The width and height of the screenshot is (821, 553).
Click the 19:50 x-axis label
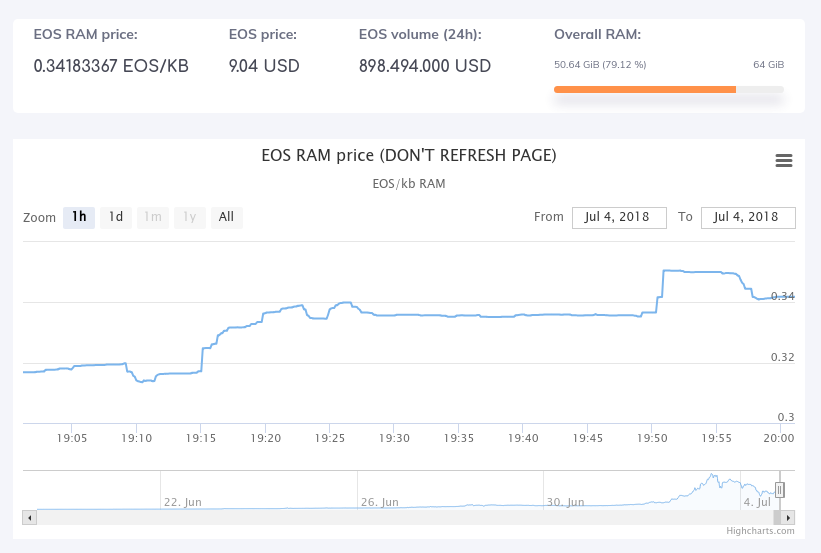point(652,438)
